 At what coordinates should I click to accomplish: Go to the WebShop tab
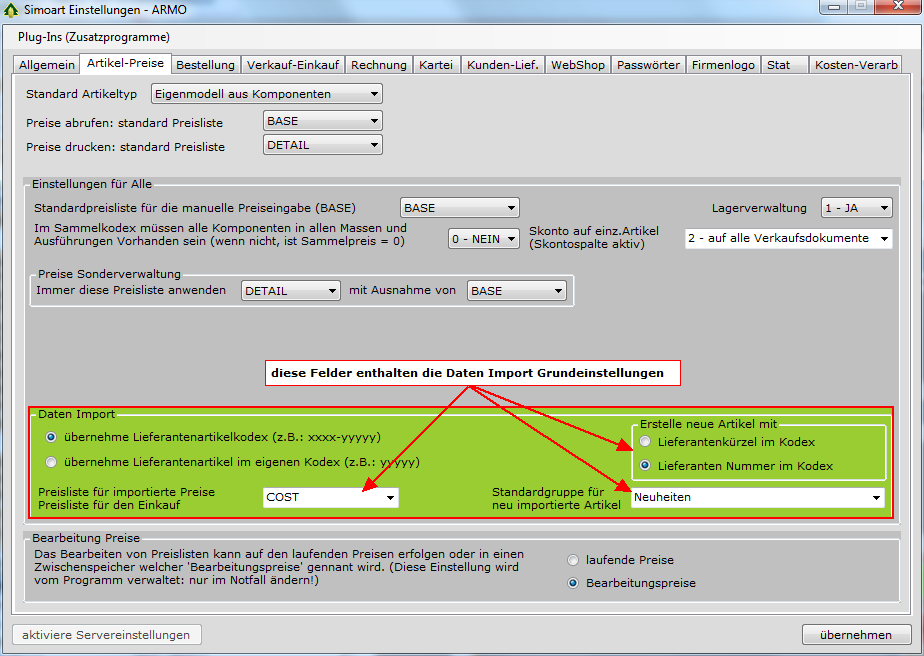pos(578,65)
